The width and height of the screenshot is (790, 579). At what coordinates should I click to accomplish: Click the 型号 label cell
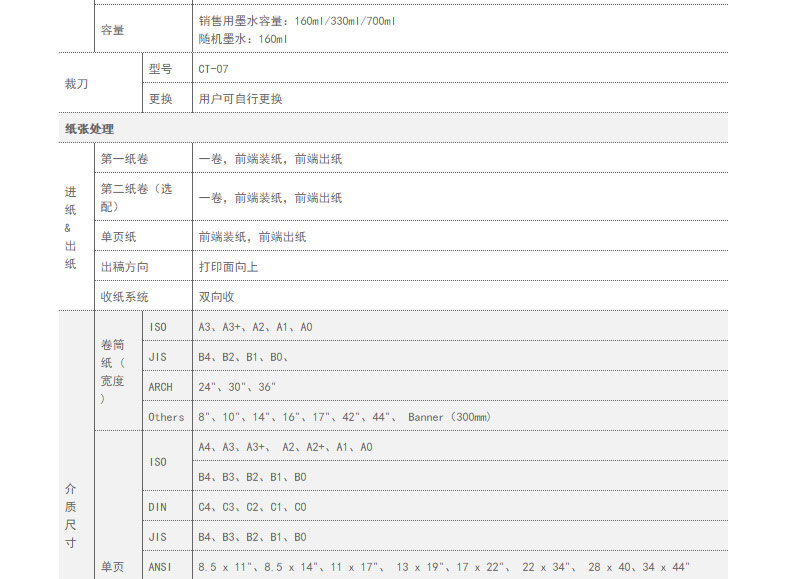click(x=160, y=69)
